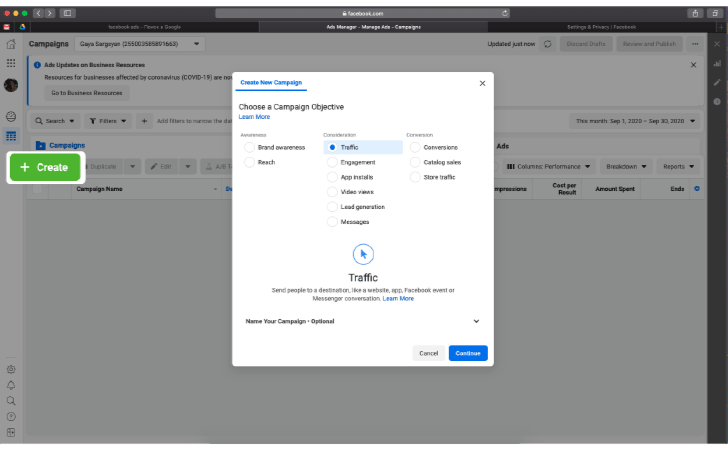The height and width of the screenshot is (450, 728).
Task: Reload the page from the address bar
Action: [505, 13]
